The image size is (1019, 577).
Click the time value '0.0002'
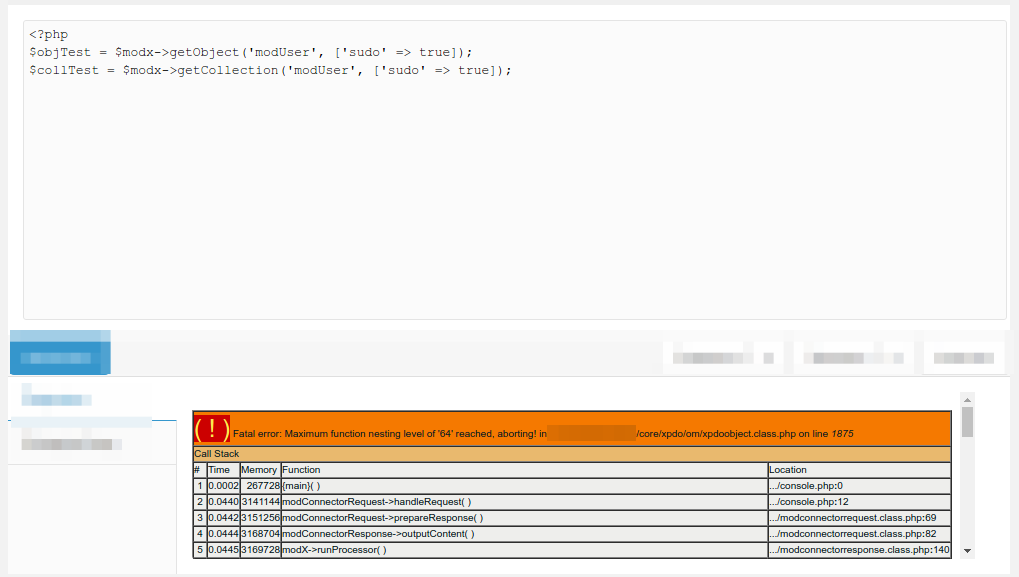pyautogui.click(x=223, y=486)
